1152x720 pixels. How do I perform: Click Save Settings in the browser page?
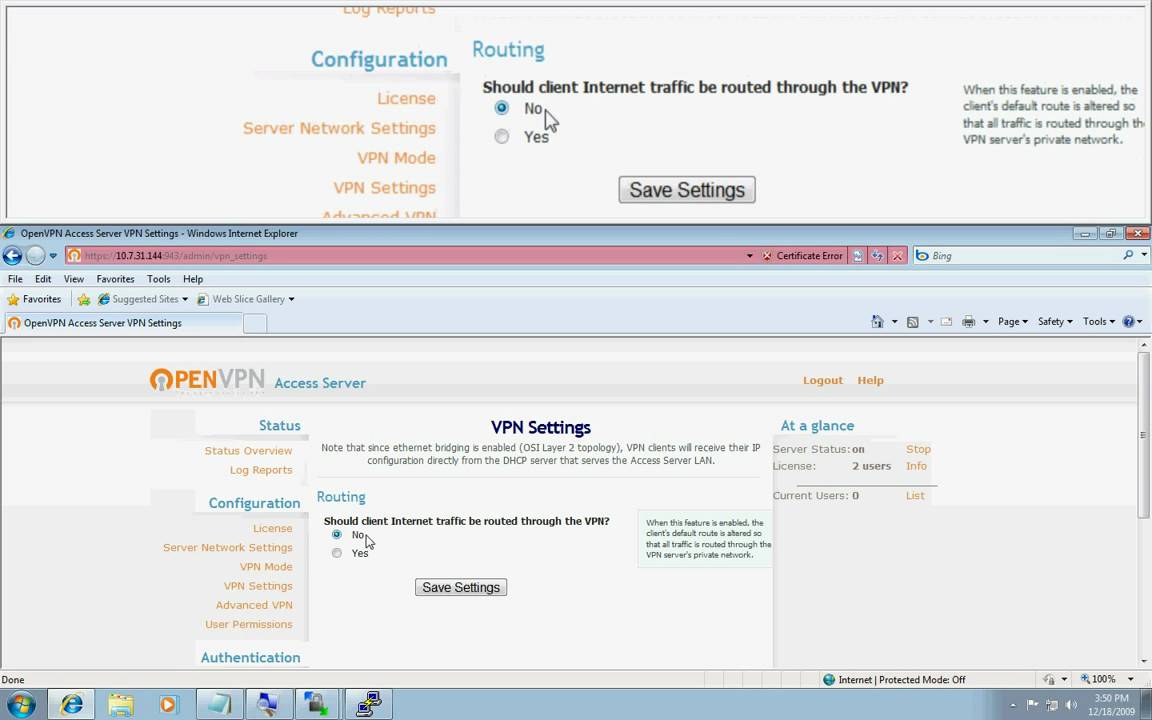click(x=461, y=587)
